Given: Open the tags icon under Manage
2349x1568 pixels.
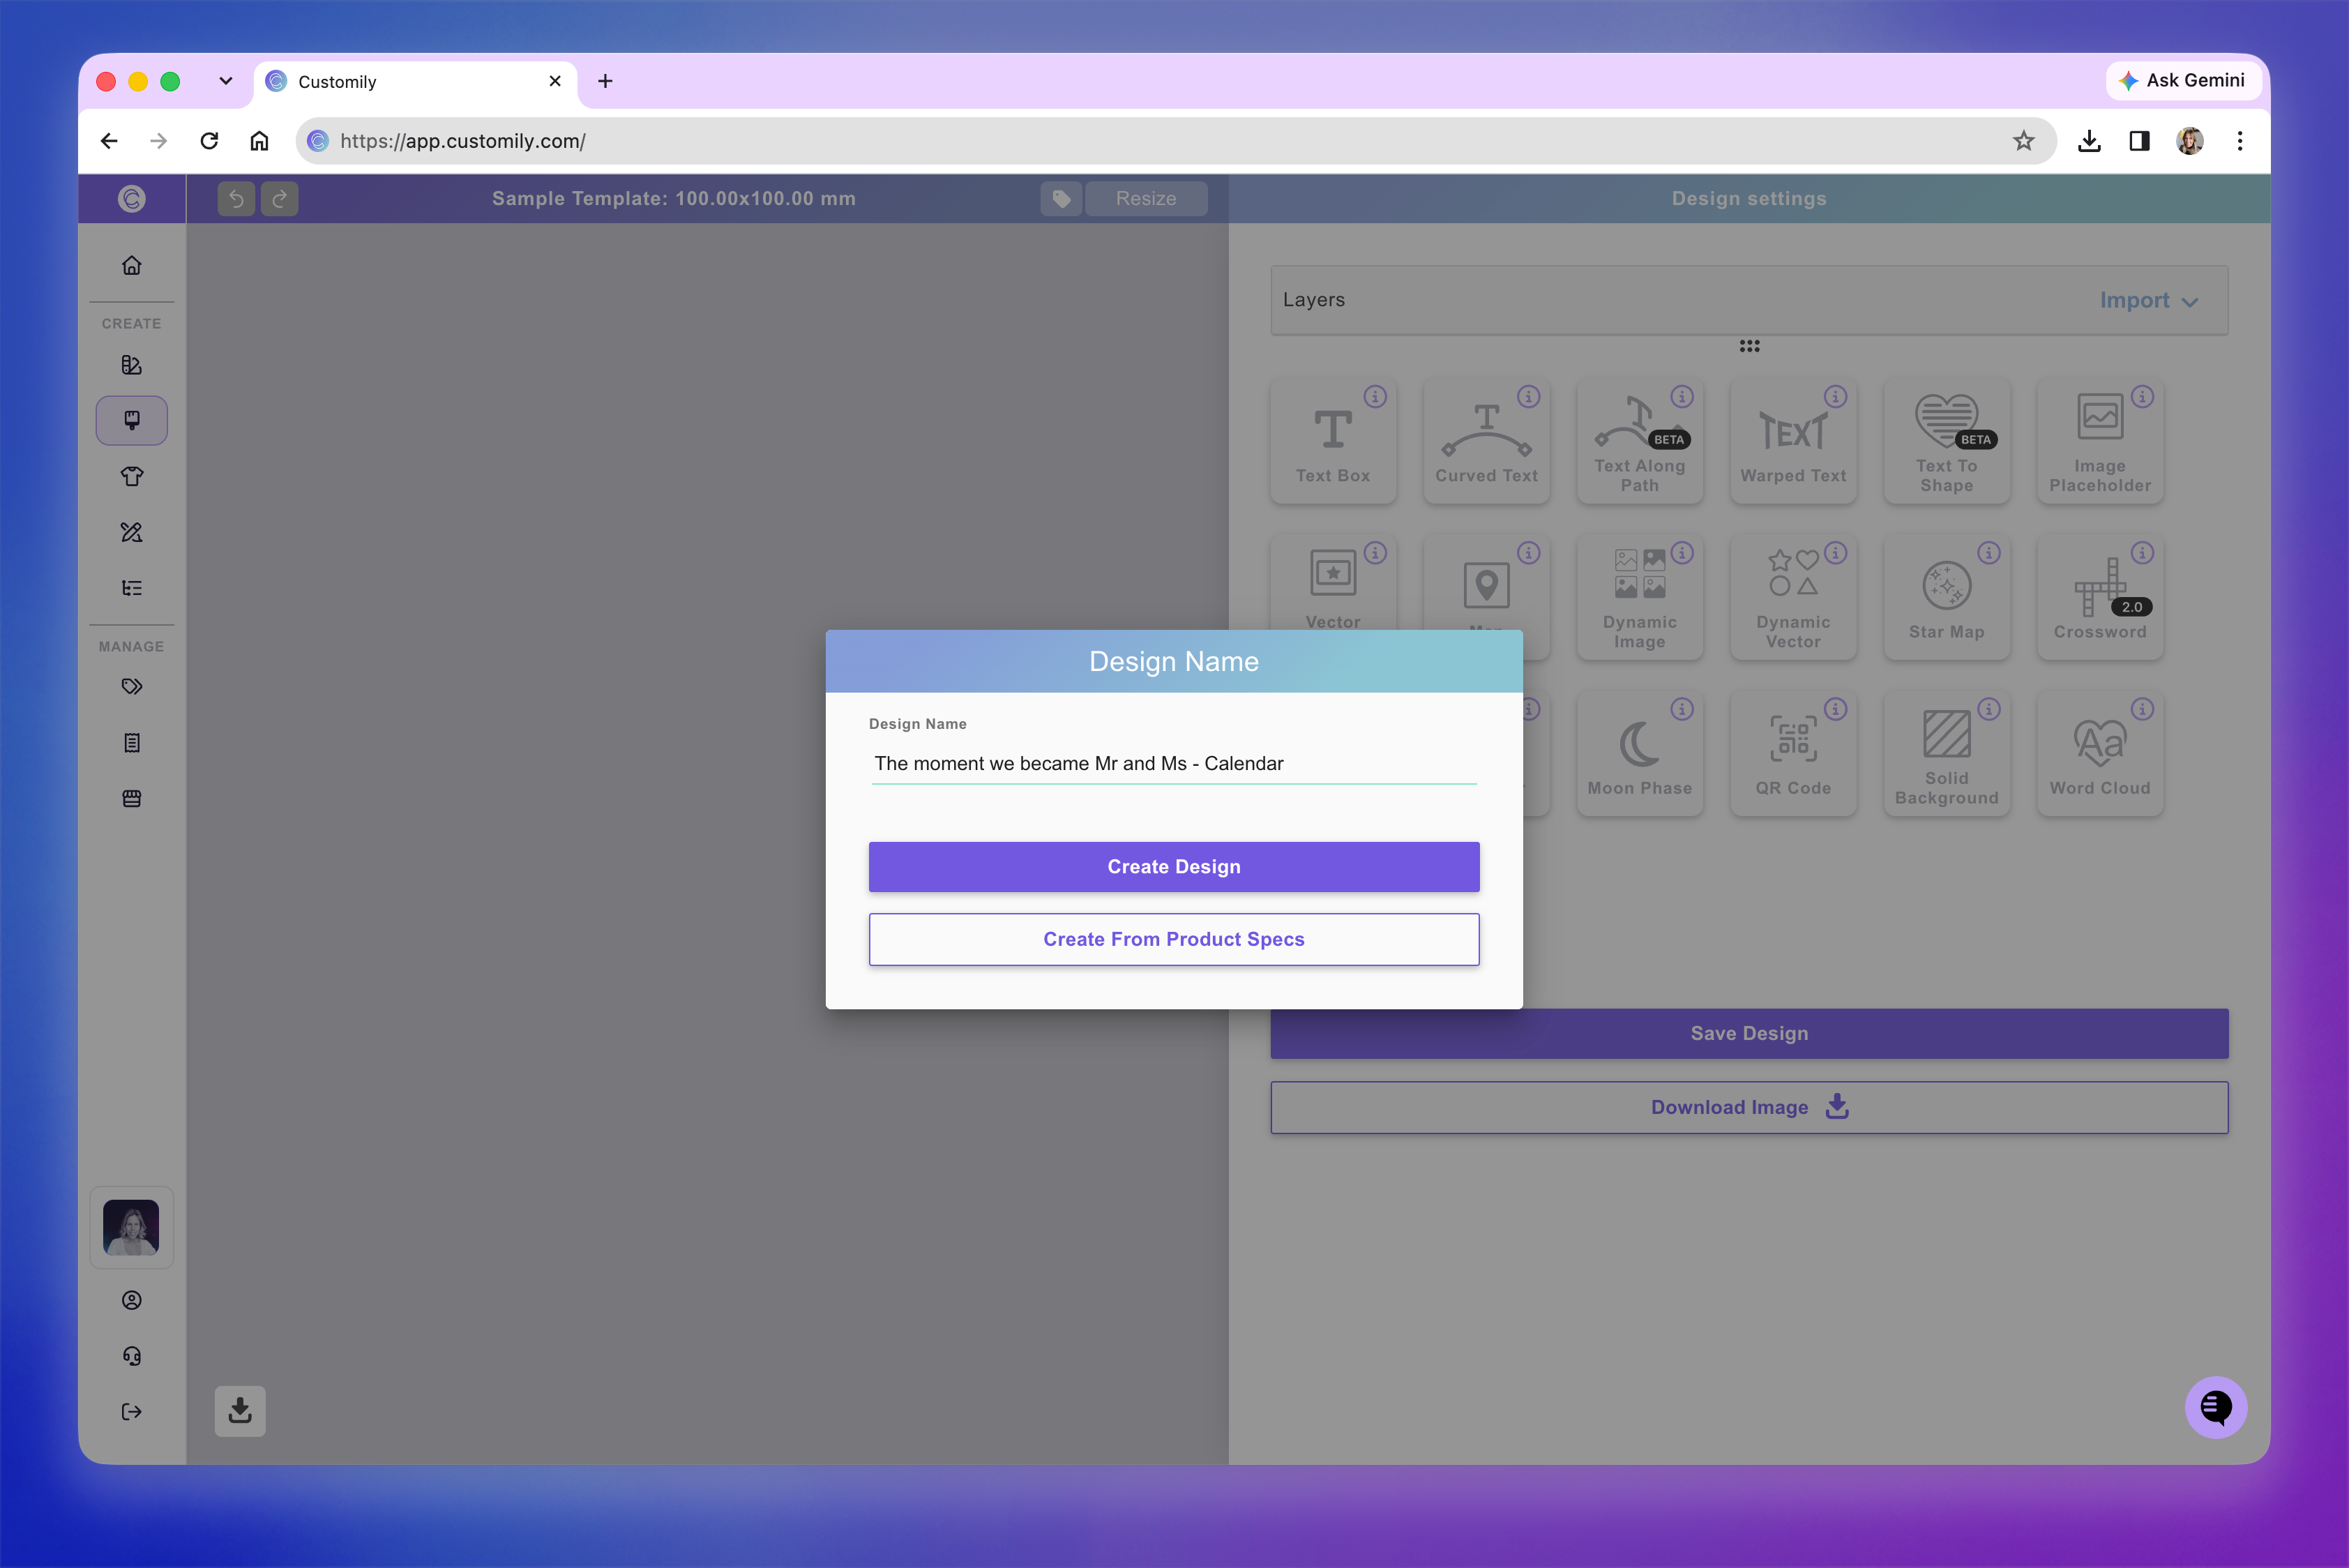Looking at the screenshot, I should (131, 686).
